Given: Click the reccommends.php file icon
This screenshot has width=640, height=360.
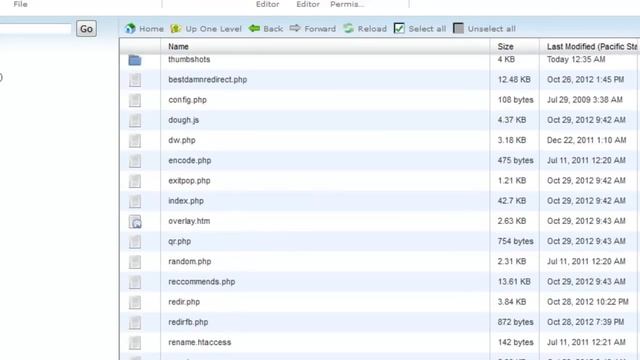Looking at the screenshot, I should click(135, 282).
